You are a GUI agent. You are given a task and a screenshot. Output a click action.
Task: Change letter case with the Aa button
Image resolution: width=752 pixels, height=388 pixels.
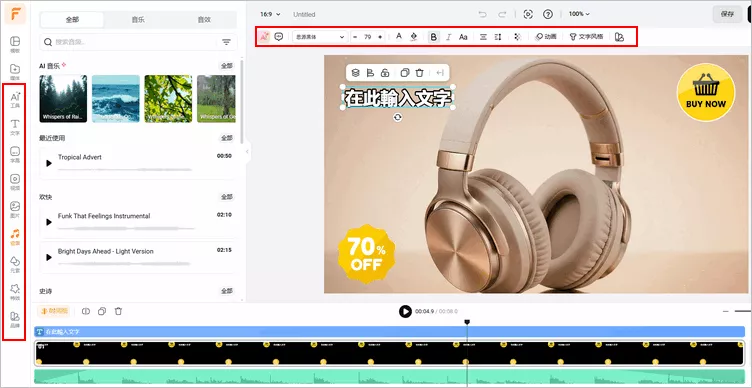[463, 36]
